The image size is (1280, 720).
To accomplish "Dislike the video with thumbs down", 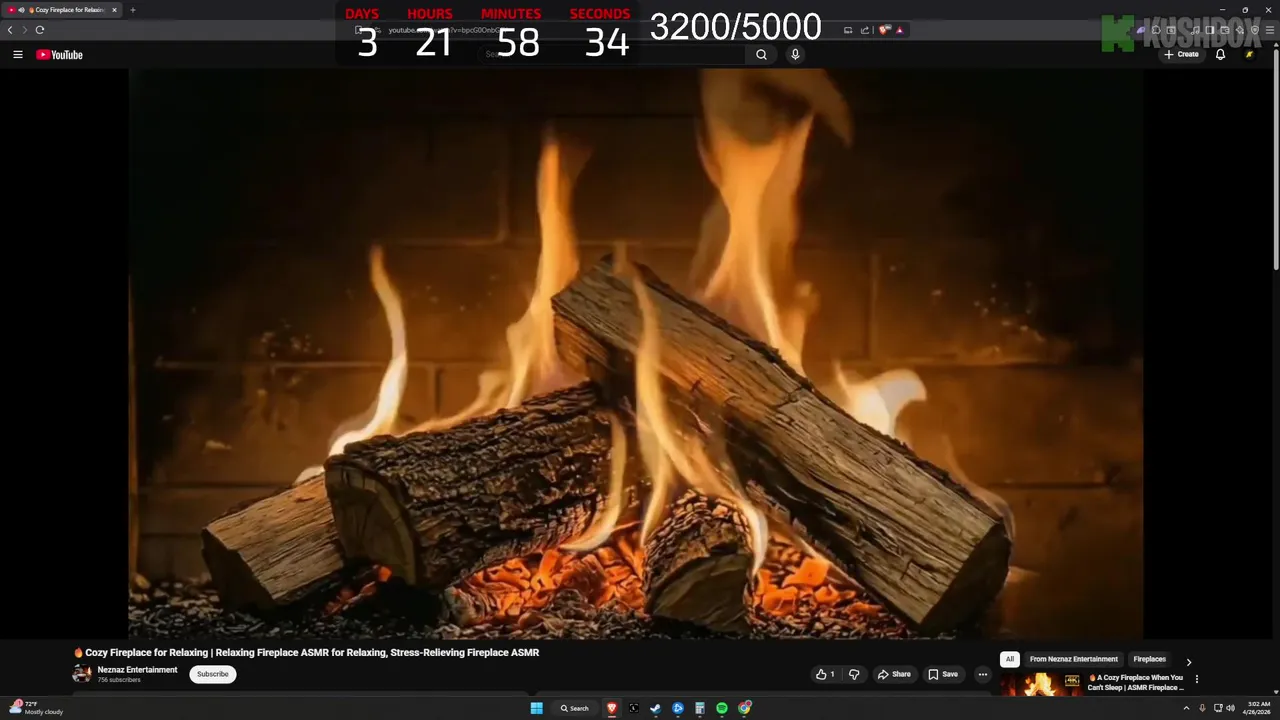I will (854, 674).
